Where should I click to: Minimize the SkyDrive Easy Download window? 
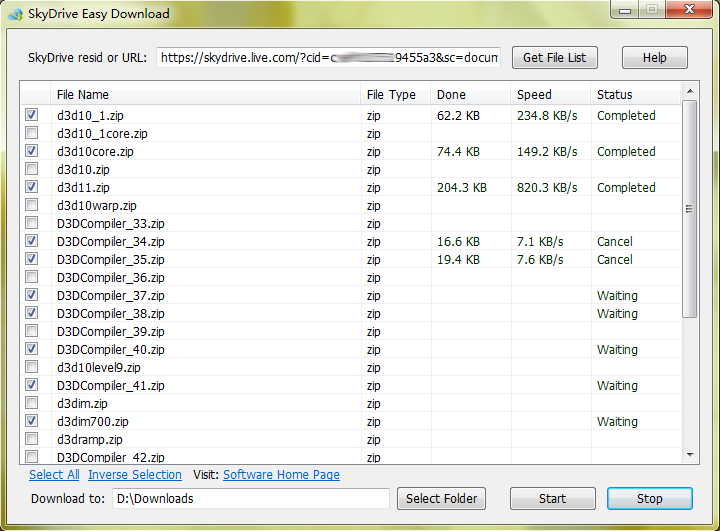pos(625,10)
